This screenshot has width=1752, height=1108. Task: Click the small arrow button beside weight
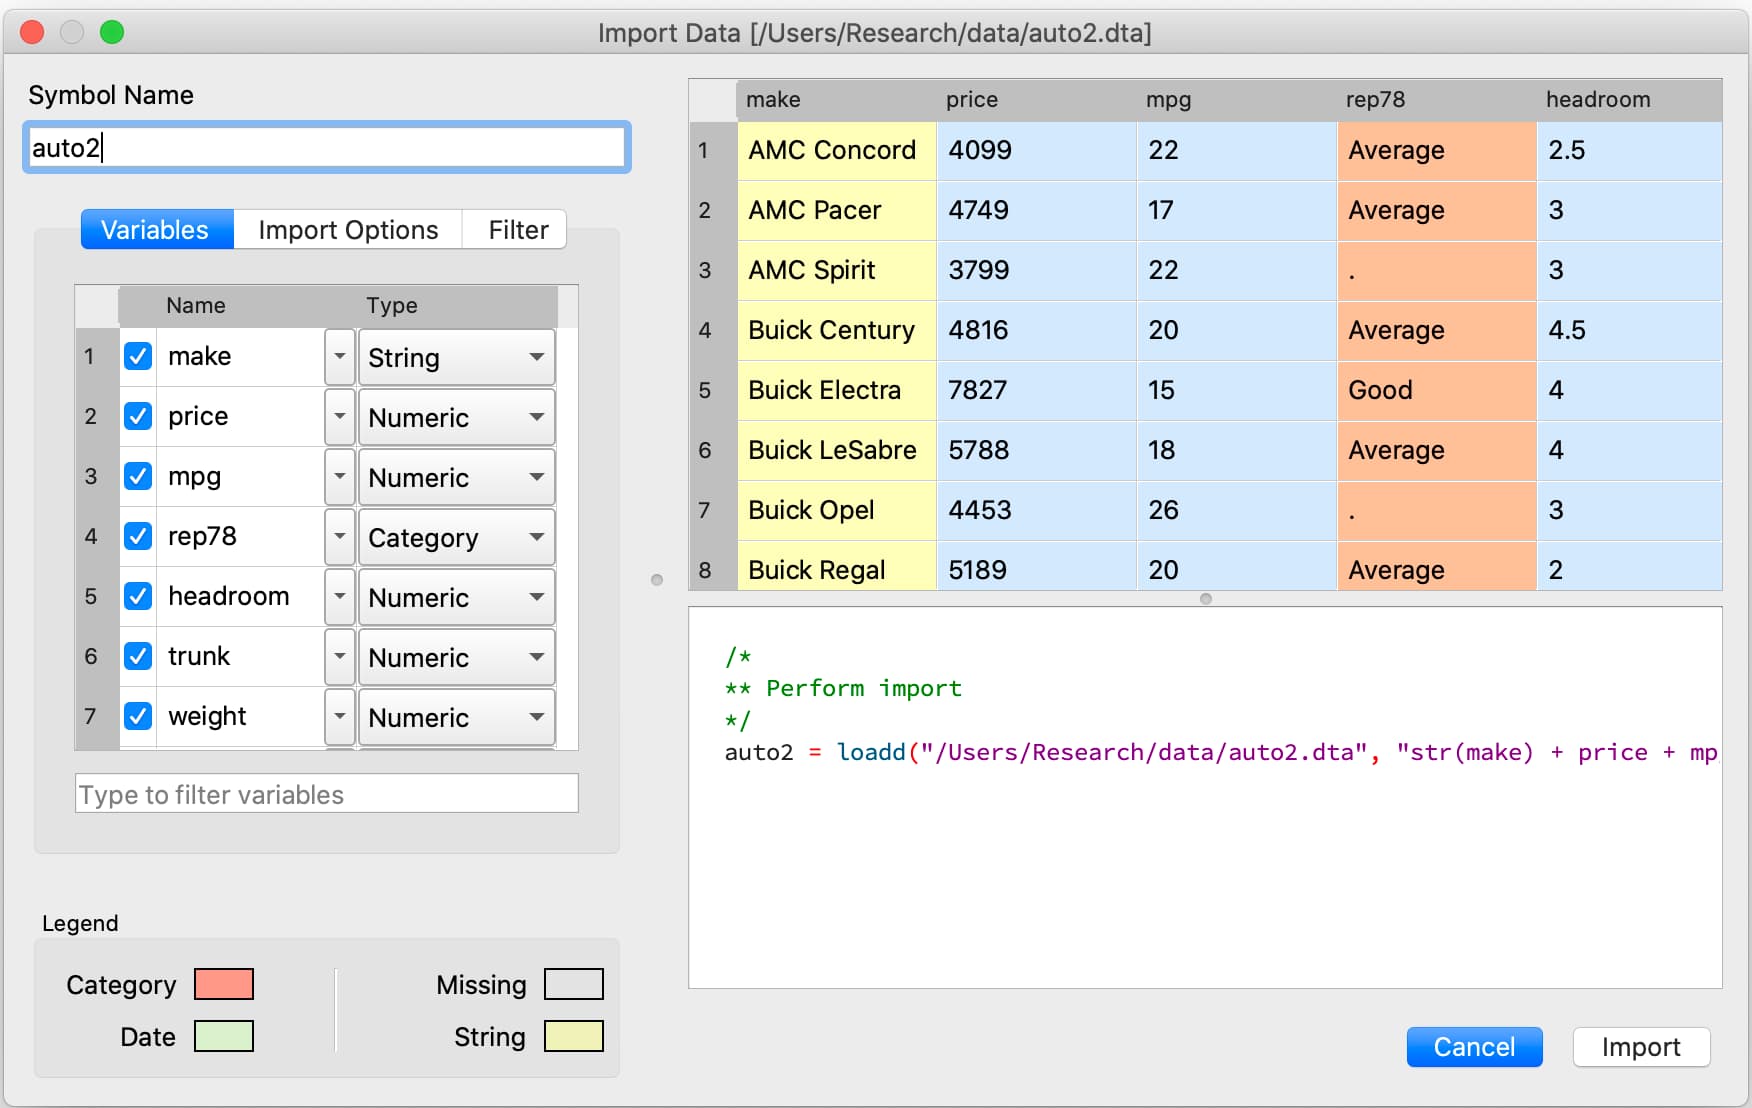340,717
